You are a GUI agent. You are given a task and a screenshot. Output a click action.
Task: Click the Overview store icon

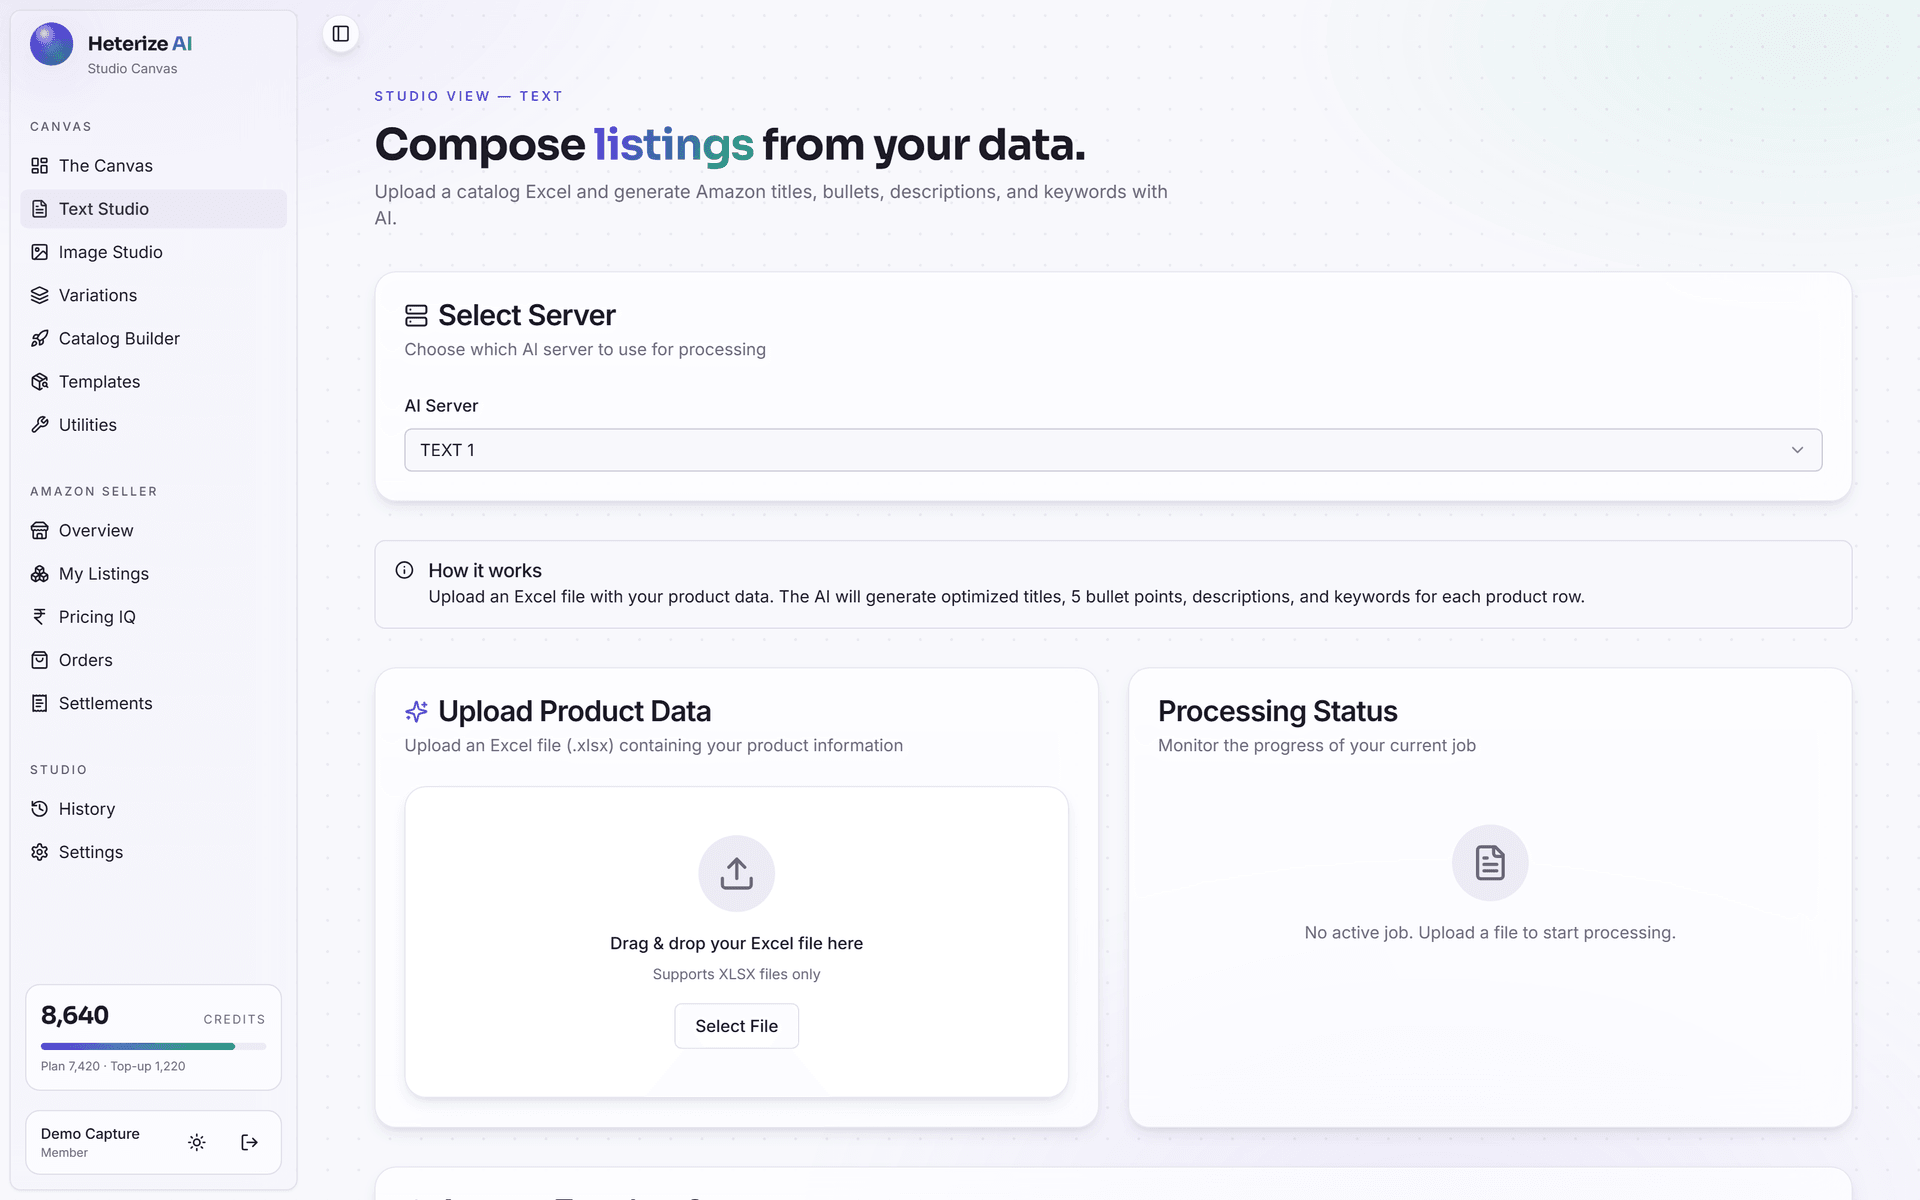[x=40, y=530]
